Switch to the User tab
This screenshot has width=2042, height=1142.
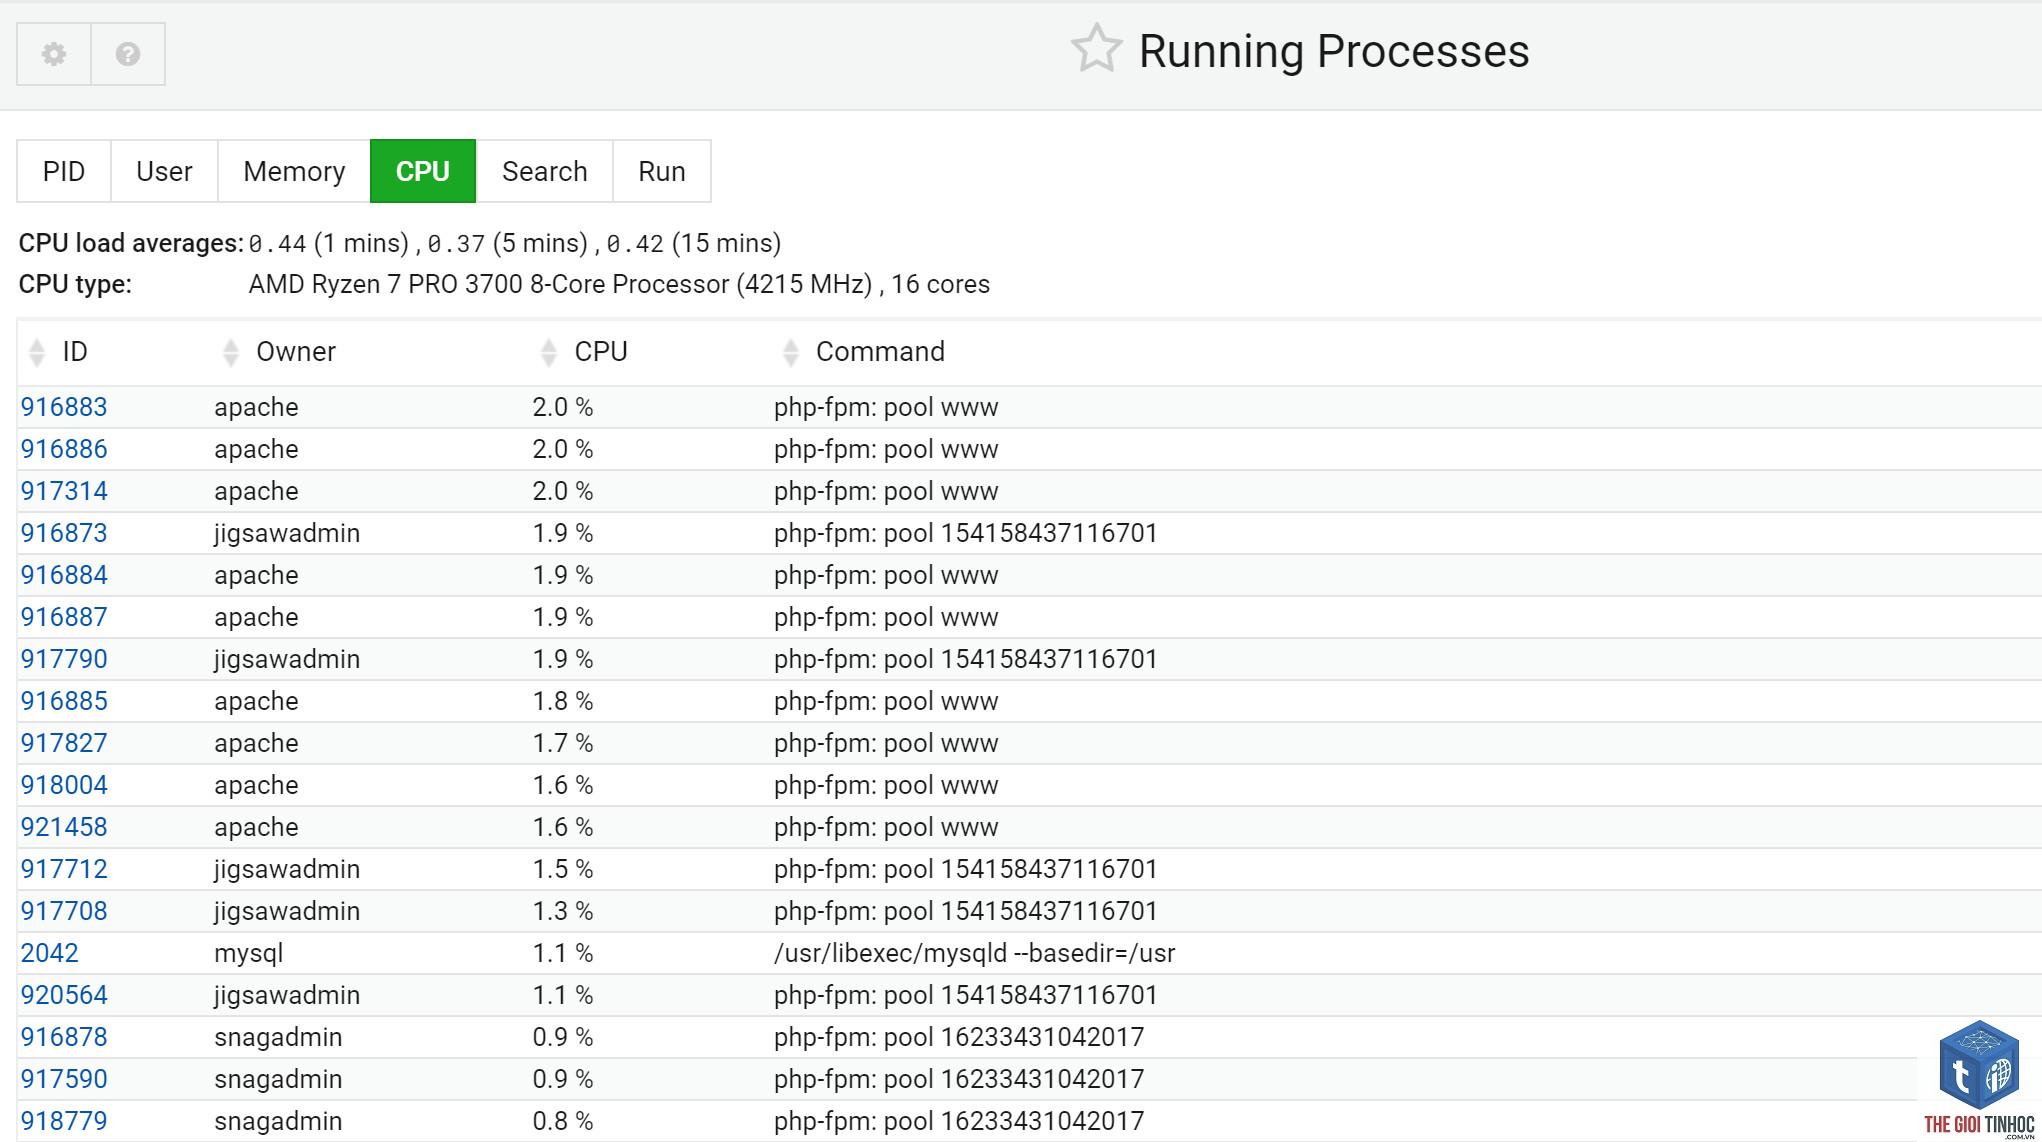click(164, 171)
